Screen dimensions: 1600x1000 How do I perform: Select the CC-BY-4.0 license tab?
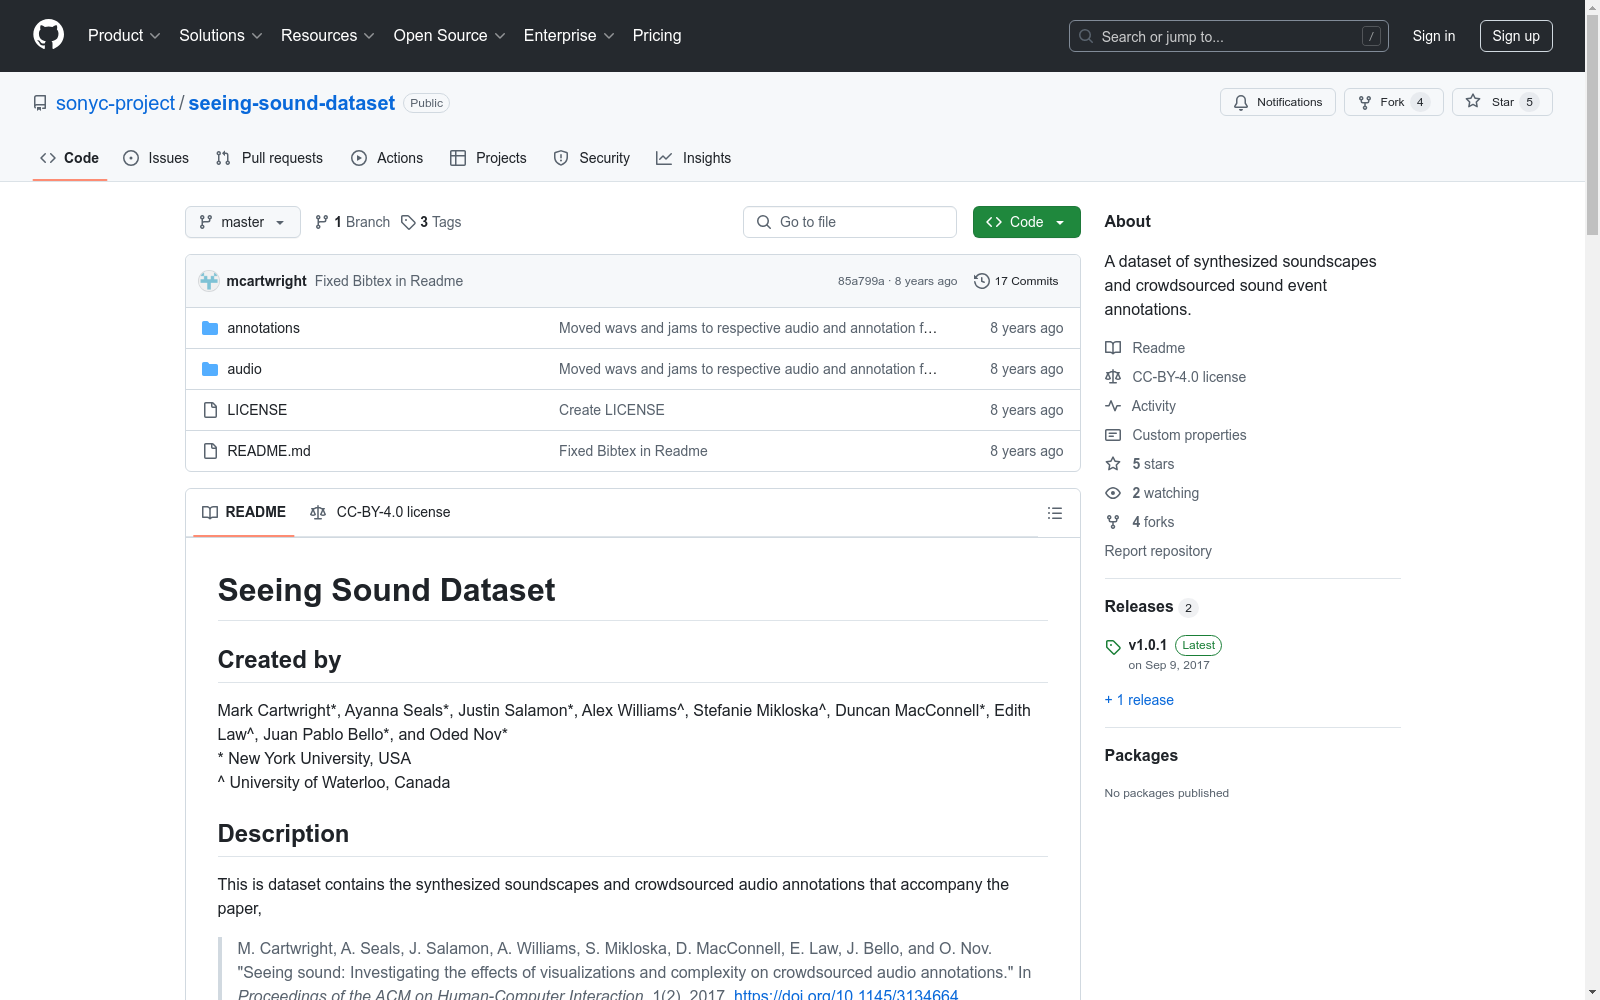(380, 512)
